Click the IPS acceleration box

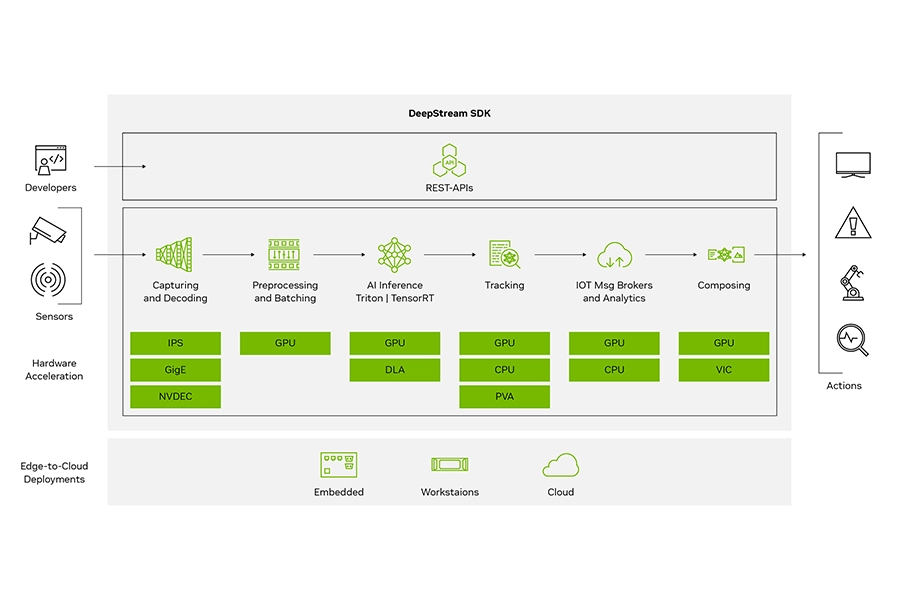click(x=176, y=343)
